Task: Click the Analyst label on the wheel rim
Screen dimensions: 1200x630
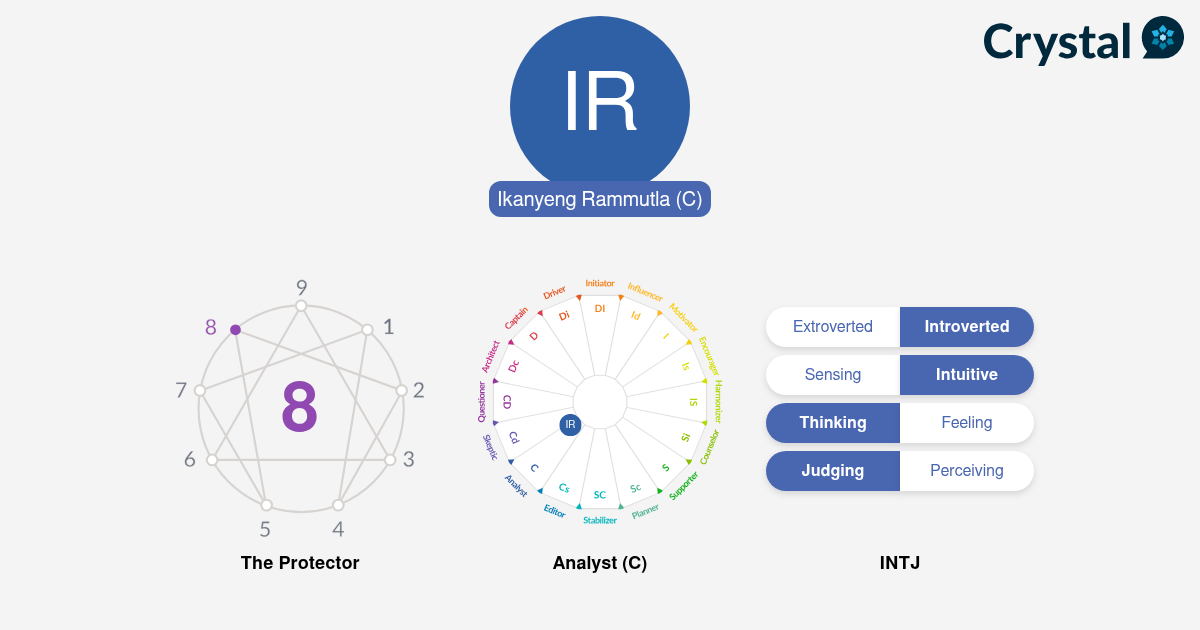Action: click(x=516, y=486)
